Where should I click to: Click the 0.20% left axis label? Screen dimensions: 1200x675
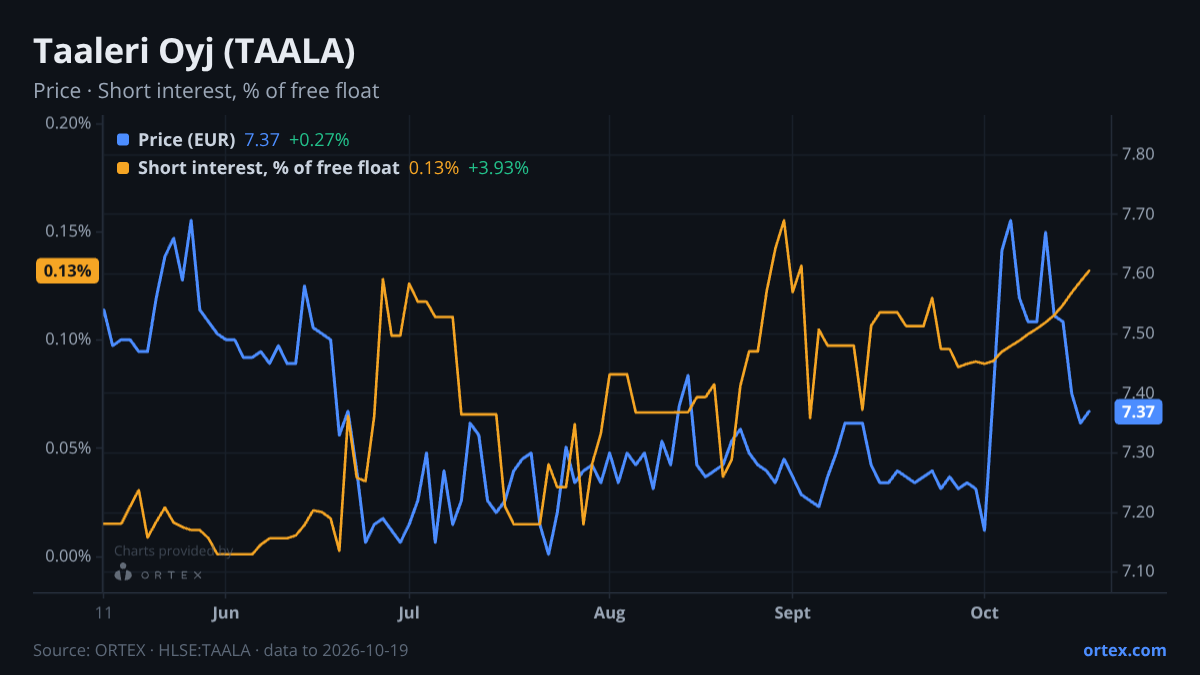68,123
